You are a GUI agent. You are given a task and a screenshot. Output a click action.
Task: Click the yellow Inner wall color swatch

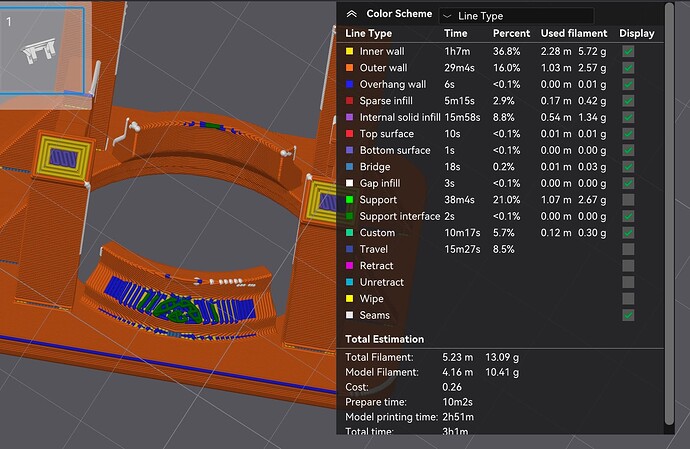tap(349, 52)
